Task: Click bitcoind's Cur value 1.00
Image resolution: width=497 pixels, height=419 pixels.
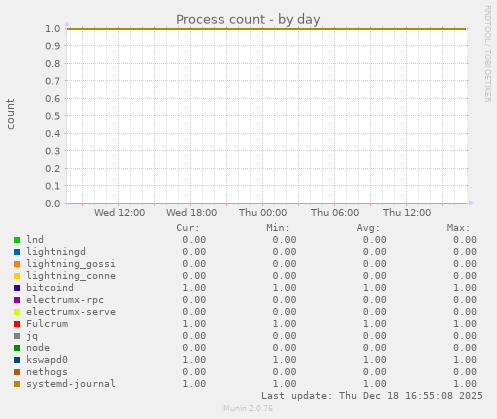Action: 194,288
